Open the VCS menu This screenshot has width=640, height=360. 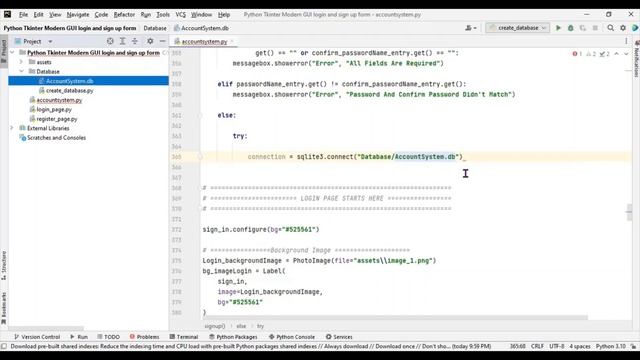click(x=180, y=14)
